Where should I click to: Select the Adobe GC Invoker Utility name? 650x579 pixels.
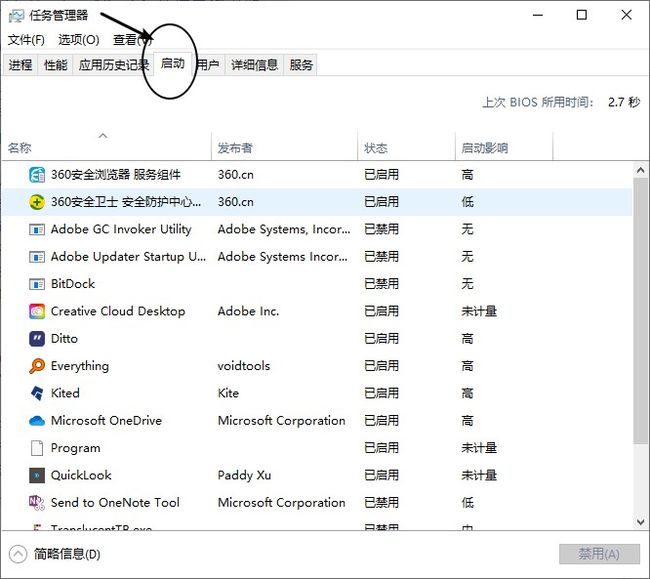click(121, 229)
